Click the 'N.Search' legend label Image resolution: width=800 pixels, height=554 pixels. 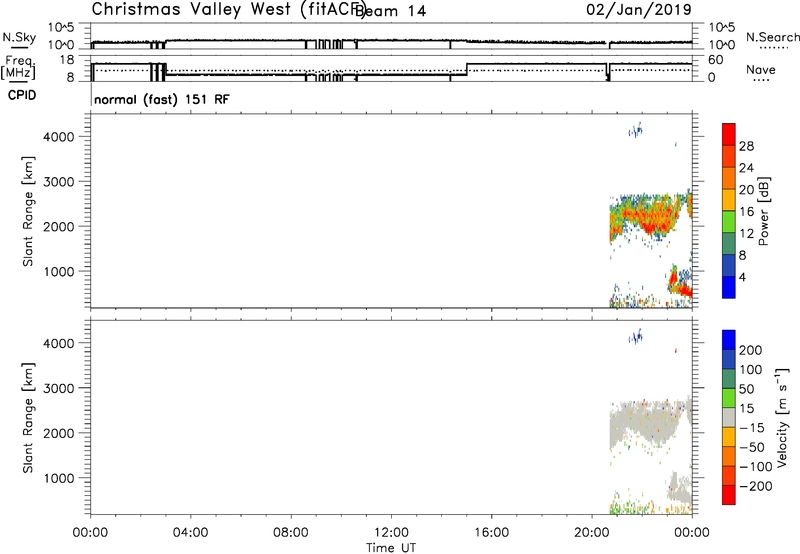click(x=772, y=37)
